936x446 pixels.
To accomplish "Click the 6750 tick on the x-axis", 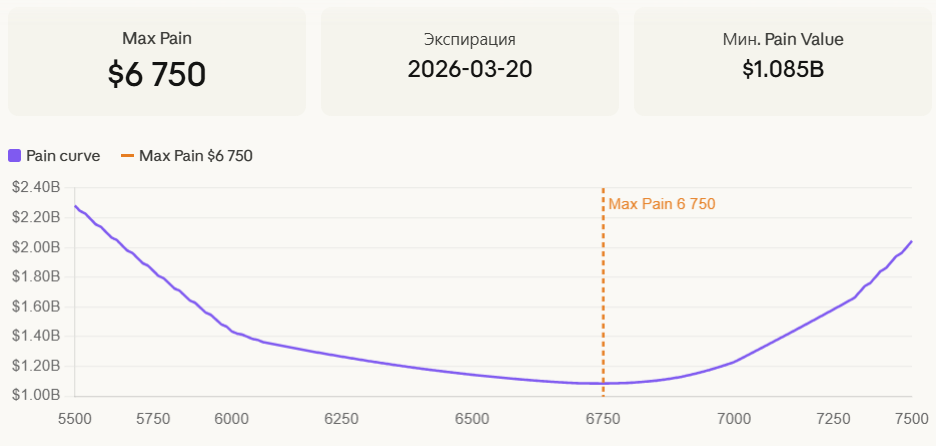I will point(602,418).
